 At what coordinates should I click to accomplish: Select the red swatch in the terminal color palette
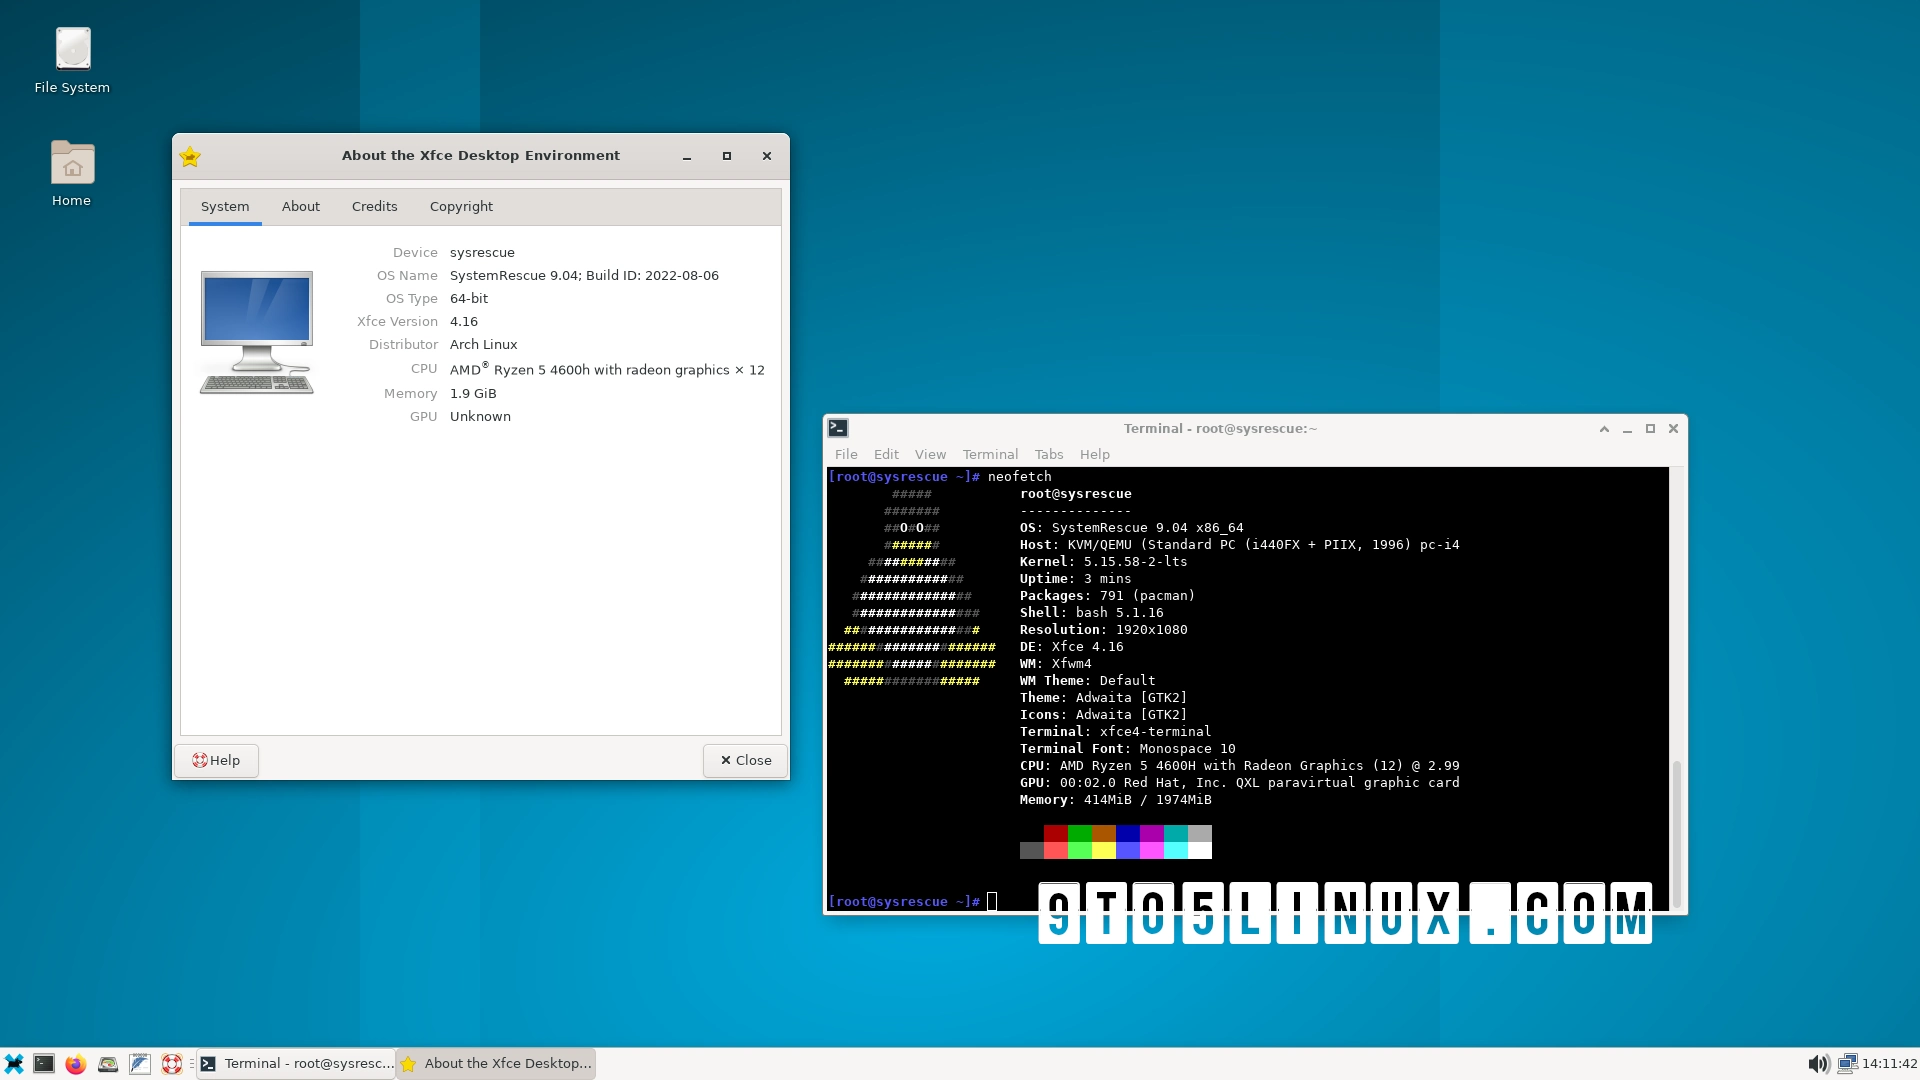(1055, 834)
